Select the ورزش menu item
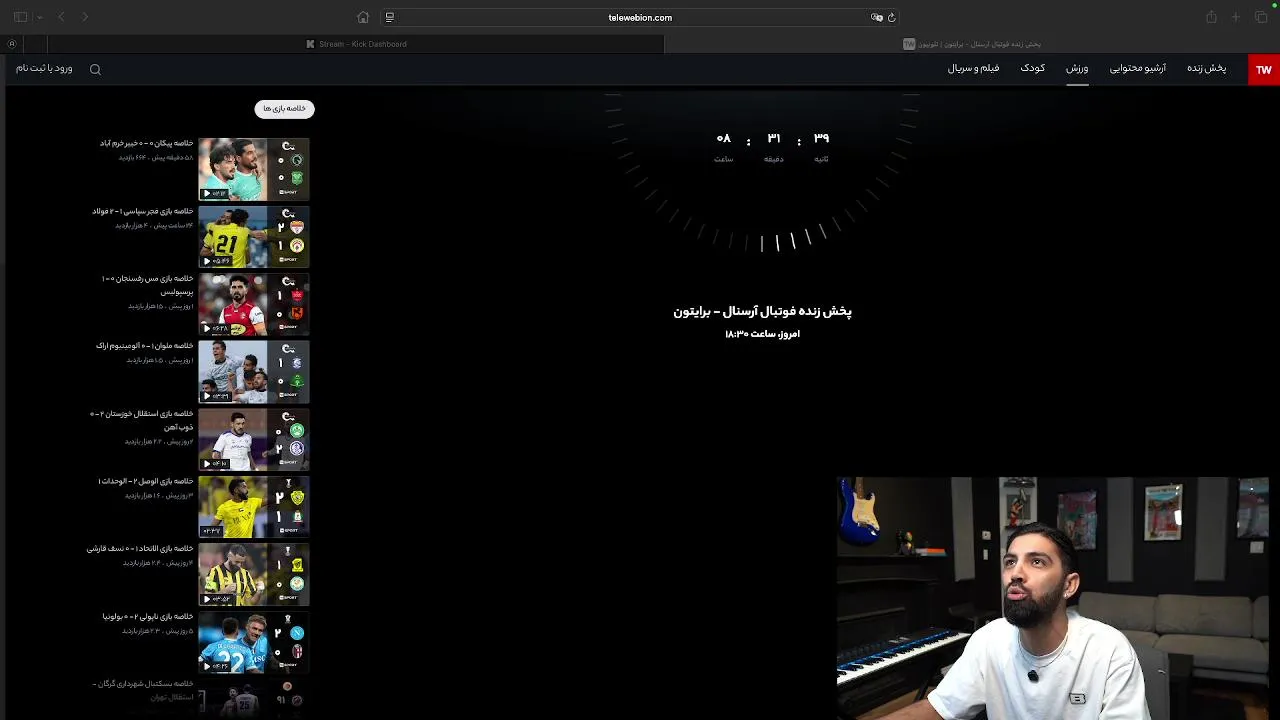The height and width of the screenshot is (720, 1280). pyautogui.click(x=1077, y=68)
